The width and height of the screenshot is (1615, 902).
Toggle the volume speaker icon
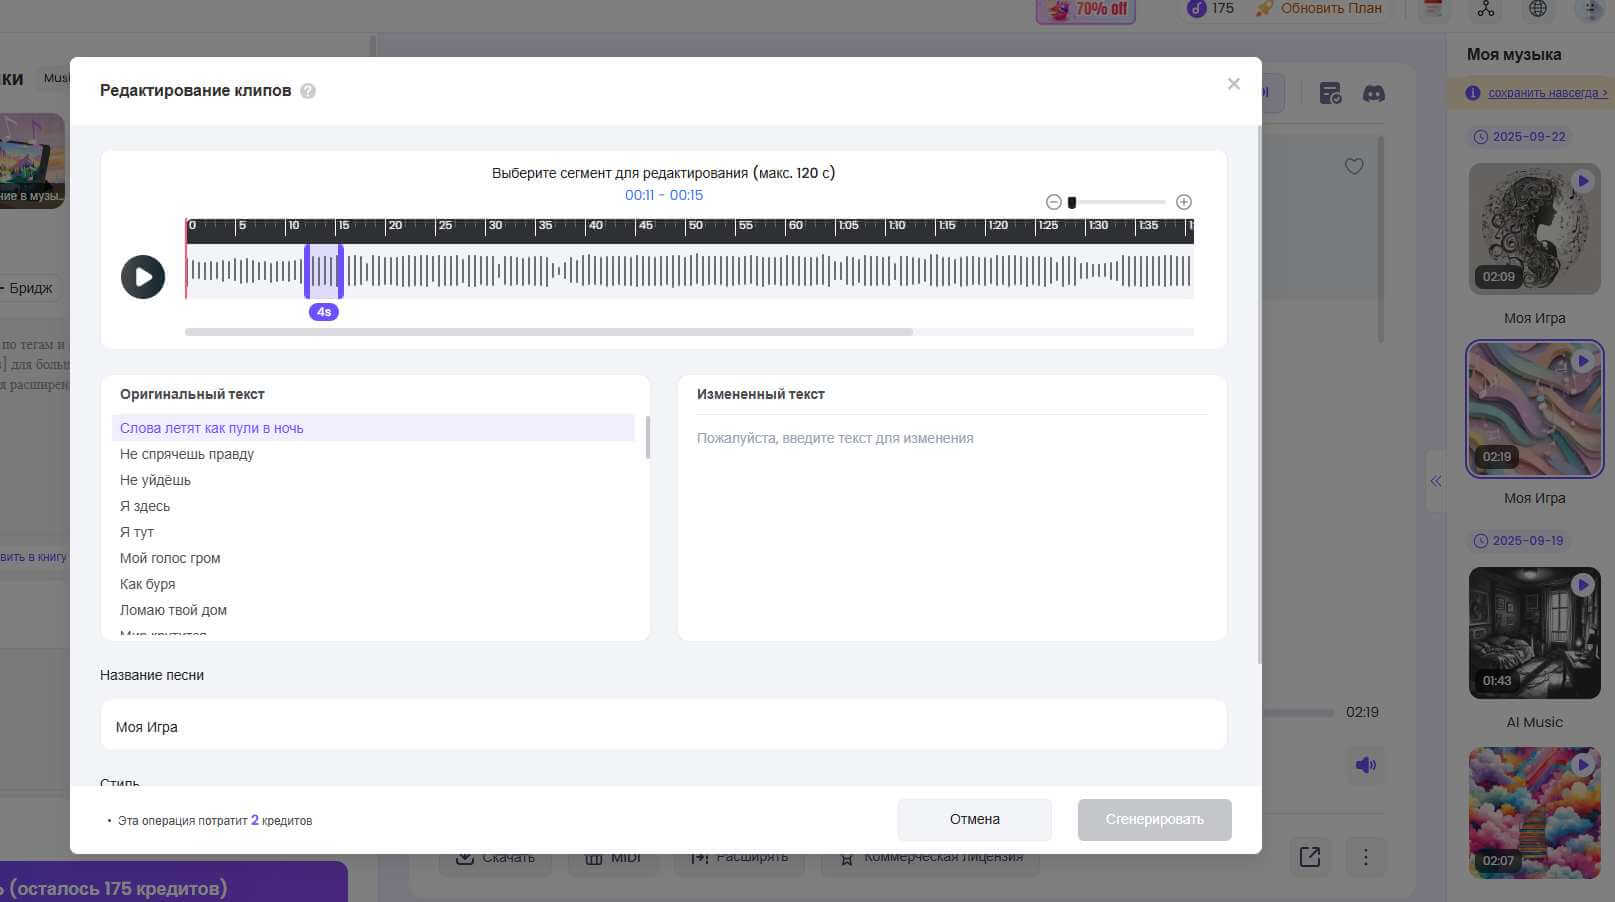point(1366,766)
